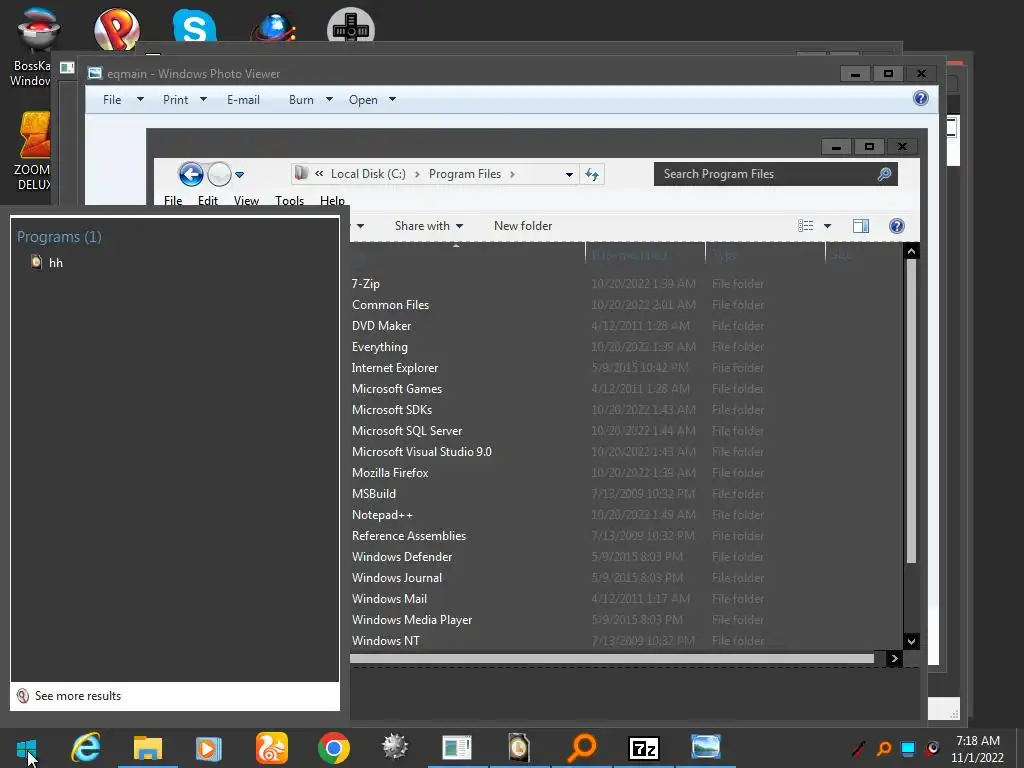Open the Explorer Edit menu
Viewport: 1024px width, 768px height.
pos(208,200)
